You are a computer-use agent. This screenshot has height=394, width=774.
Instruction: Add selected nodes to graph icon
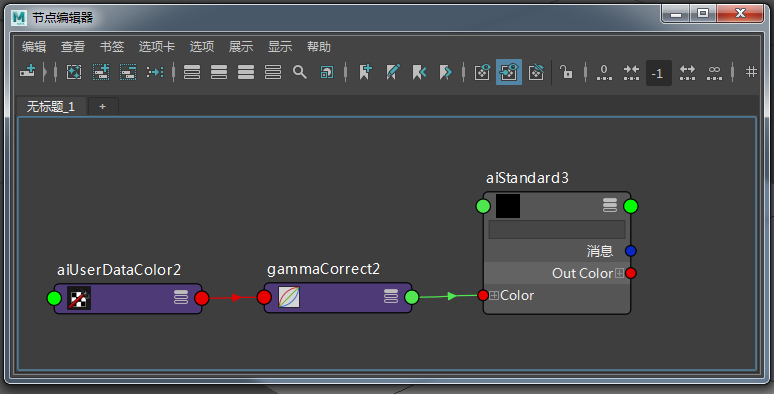pyautogui.click(x=101, y=72)
